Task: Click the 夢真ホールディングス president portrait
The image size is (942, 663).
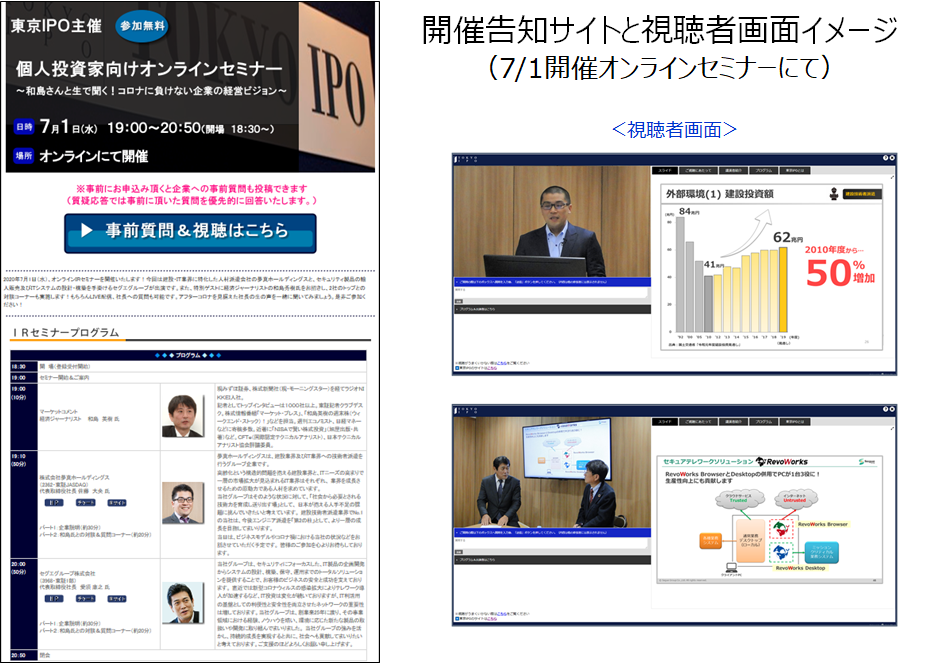Action: click(x=183, y=503)
